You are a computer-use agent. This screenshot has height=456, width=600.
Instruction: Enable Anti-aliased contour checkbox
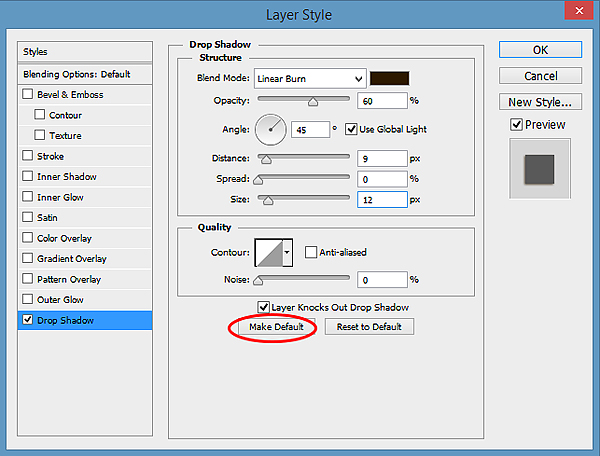tap(311, 252)
